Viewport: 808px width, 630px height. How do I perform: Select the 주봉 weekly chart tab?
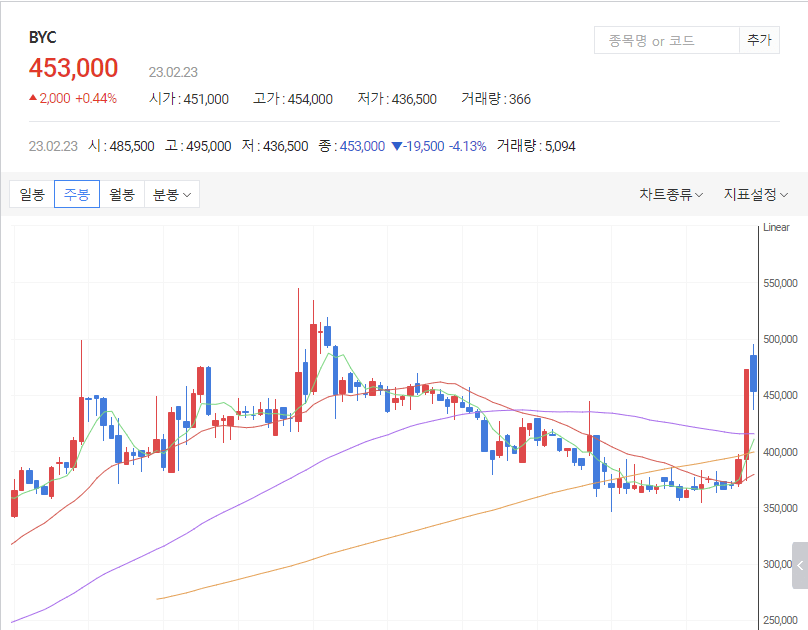coord(77,194)
